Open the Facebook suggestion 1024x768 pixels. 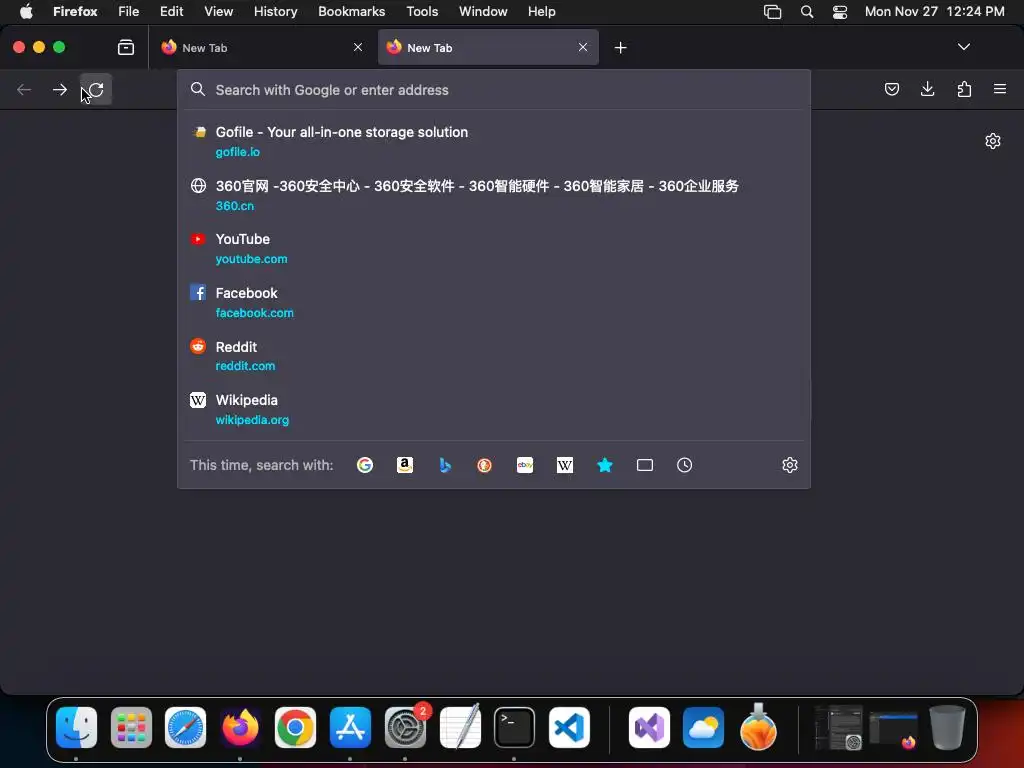coord(494,302)
